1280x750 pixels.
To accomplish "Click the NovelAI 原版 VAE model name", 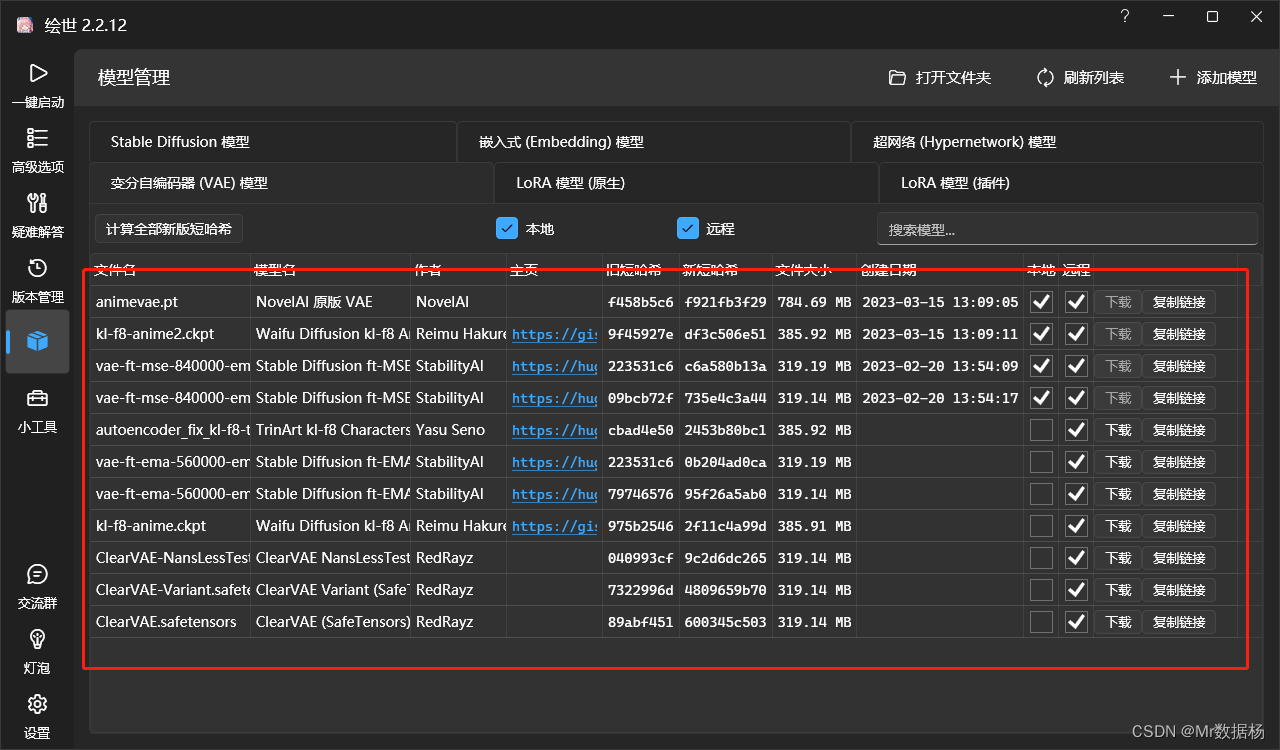I will (x=314, y=302).
